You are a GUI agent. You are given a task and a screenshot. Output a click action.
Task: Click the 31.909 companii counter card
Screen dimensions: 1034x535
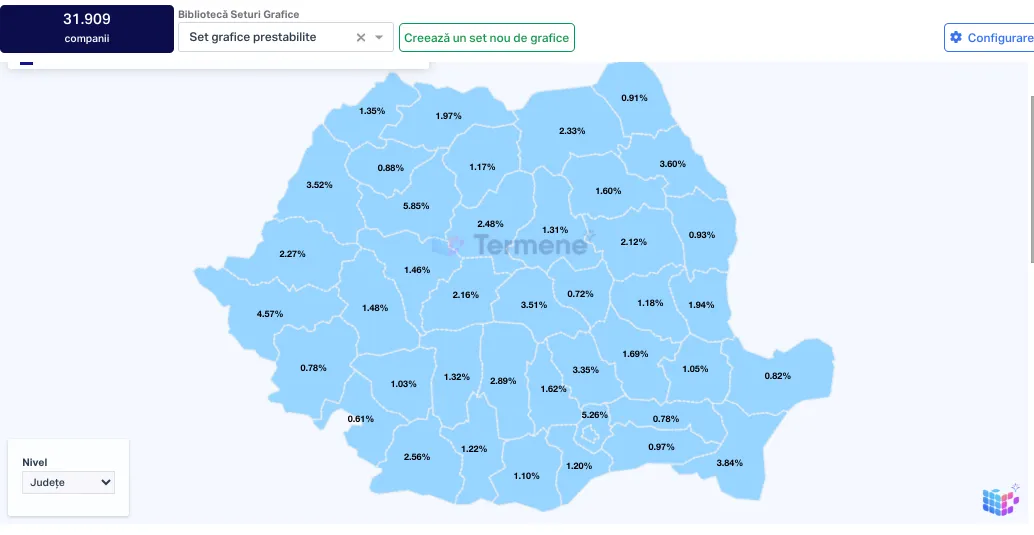click(87, 28)
